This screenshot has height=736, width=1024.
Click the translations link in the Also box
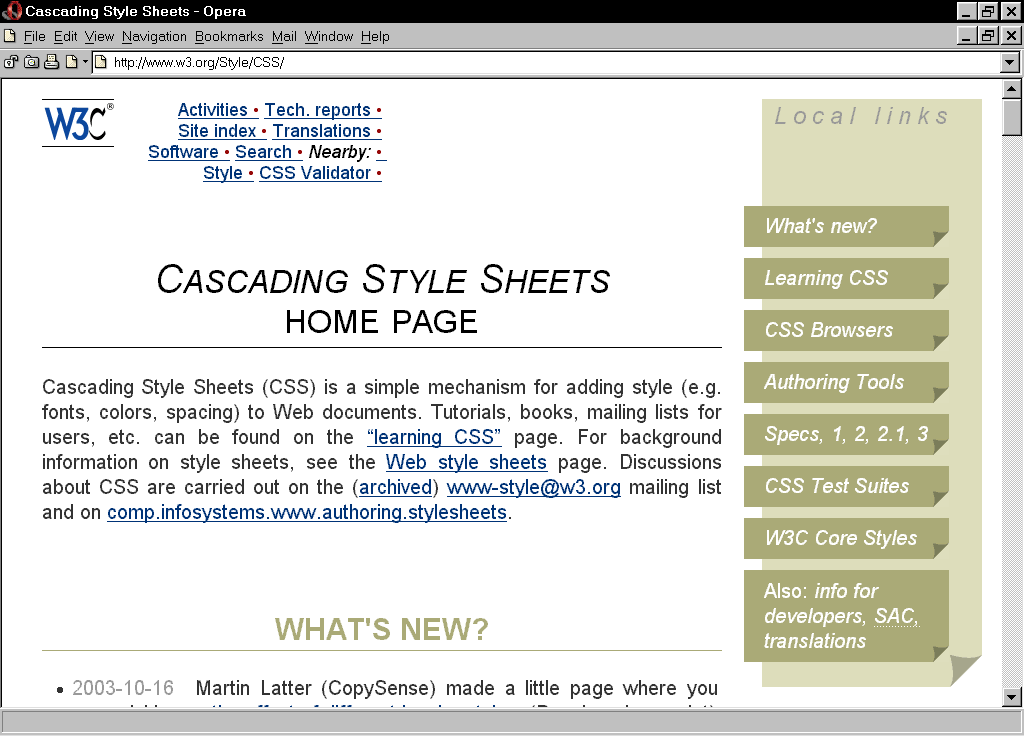coord(815,641)
